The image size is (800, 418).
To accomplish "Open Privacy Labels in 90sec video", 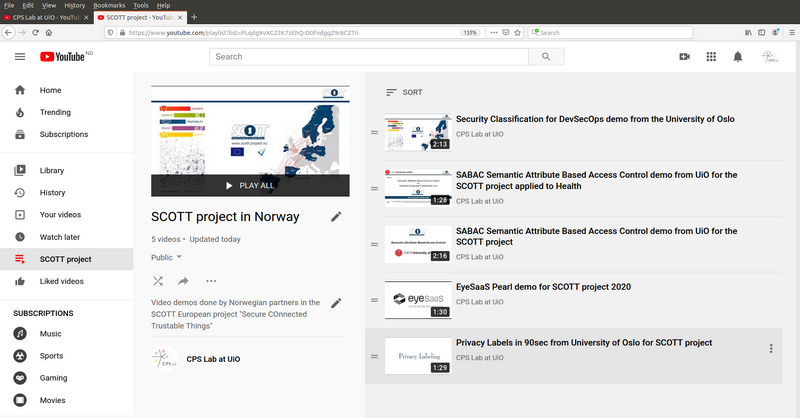I will click(x=584, y=343).
